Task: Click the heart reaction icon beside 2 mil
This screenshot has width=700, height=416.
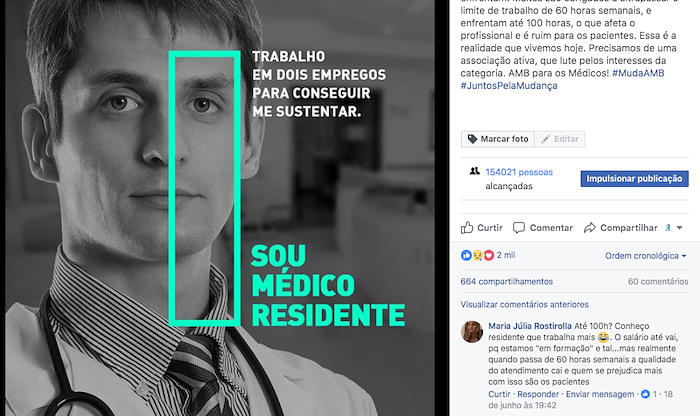Action: [x=489, y=255]
